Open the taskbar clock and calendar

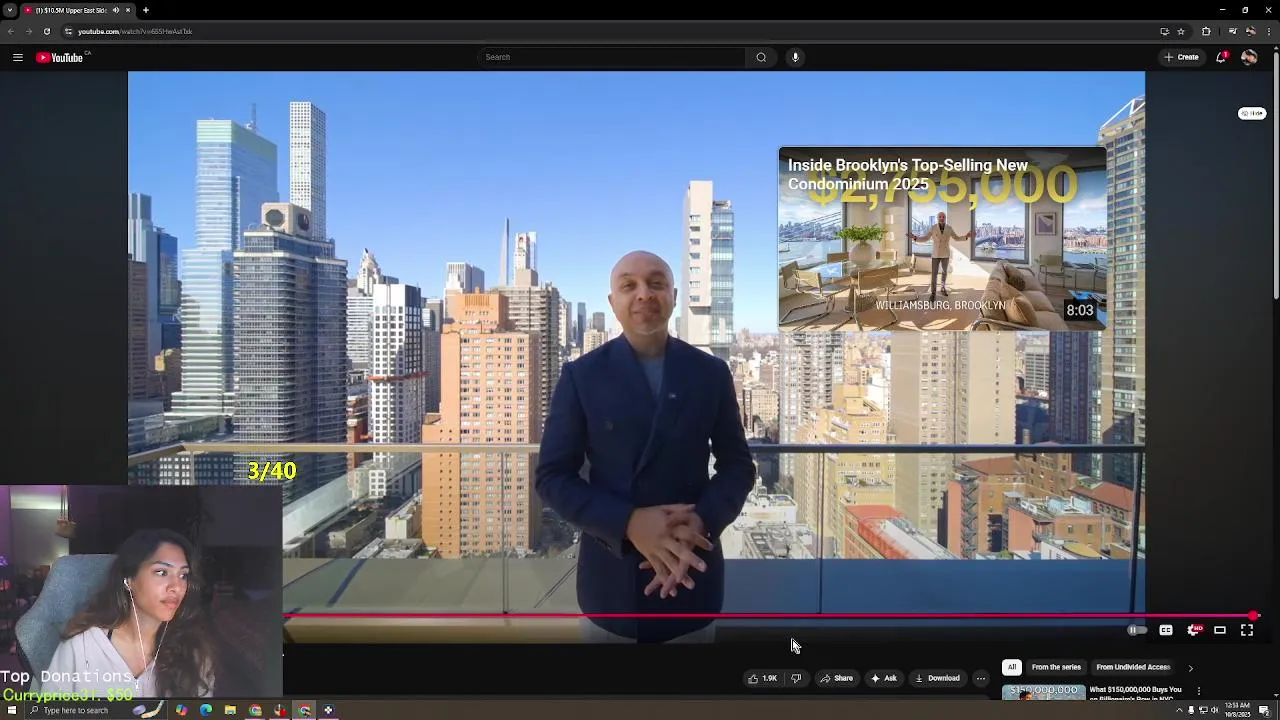(1236, 710)
